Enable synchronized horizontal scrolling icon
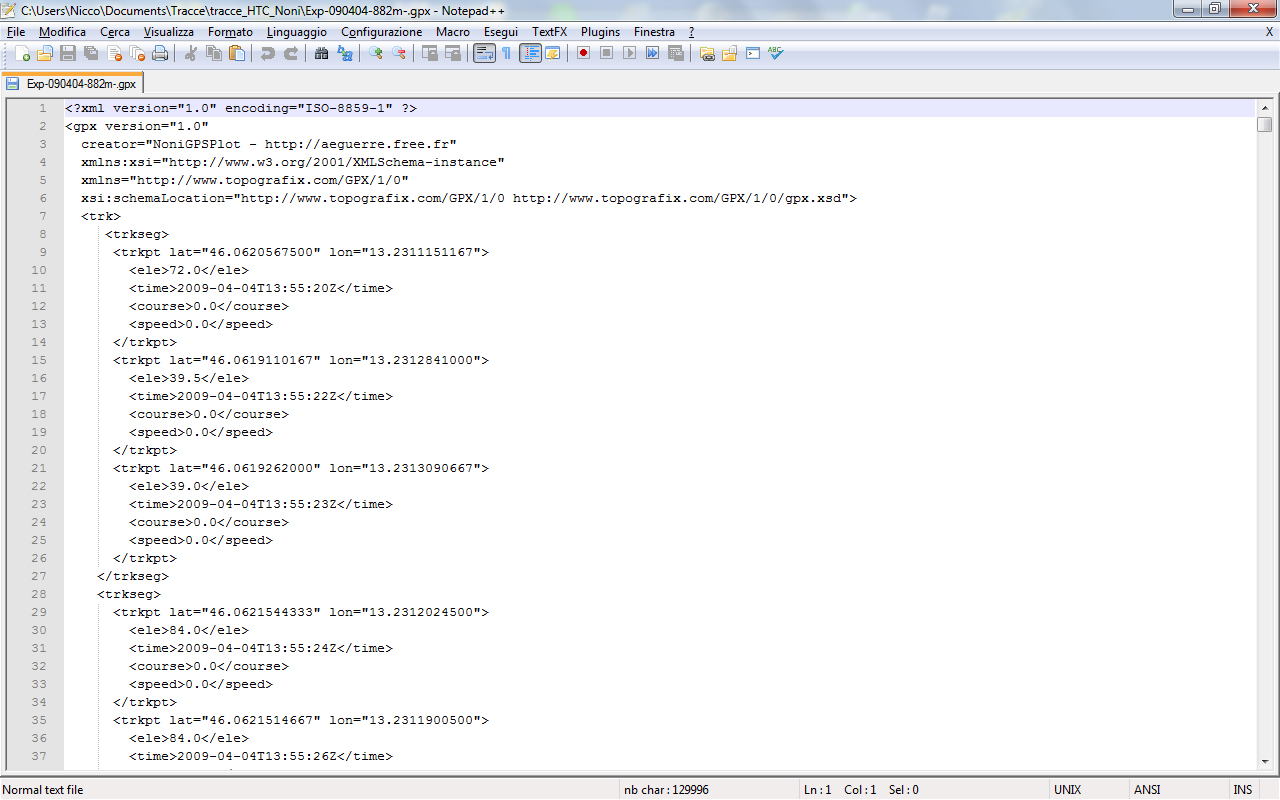The width and height of the screenshot is (1280, 800). point(452,53)
